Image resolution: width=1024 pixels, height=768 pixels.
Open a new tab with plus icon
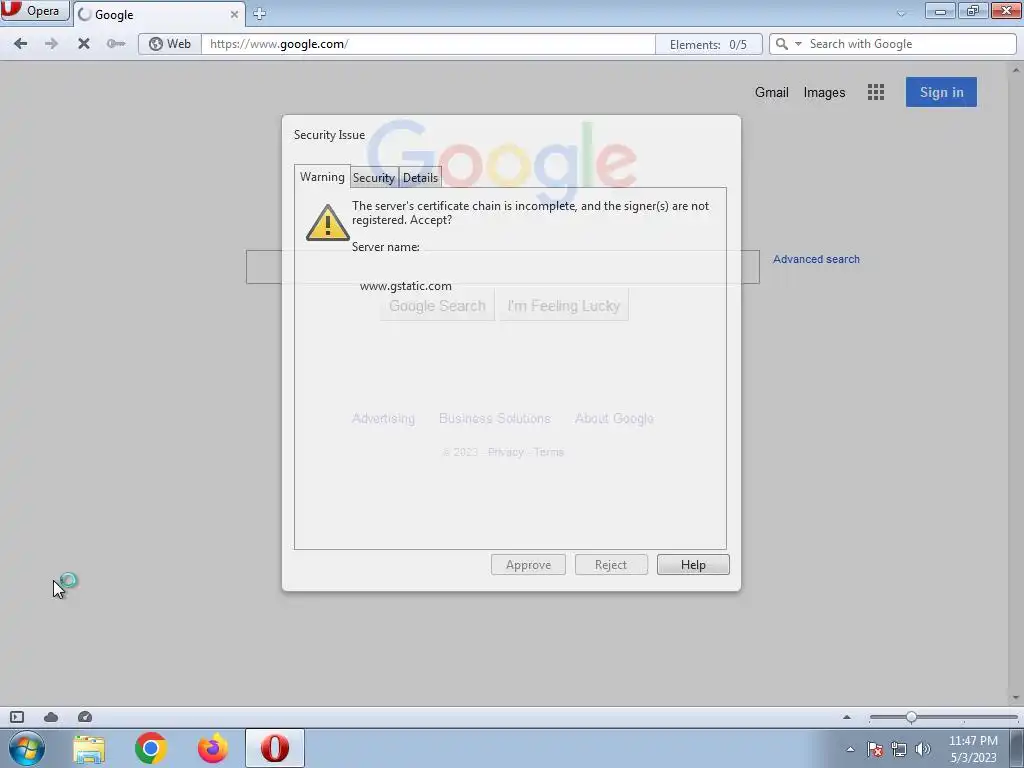(259, 14)
